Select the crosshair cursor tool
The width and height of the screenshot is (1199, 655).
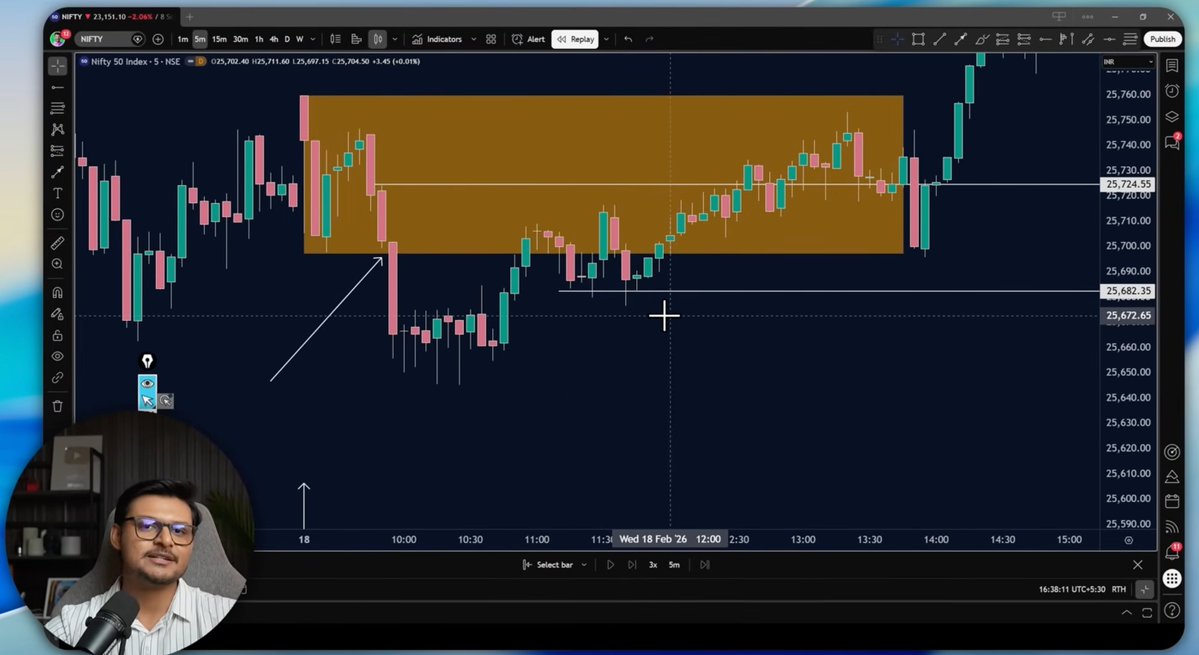point(57,66)
